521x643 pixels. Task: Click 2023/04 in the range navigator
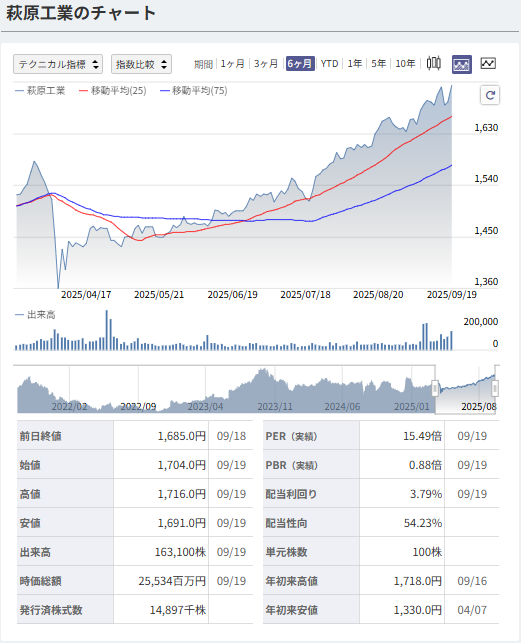(205, 407)
